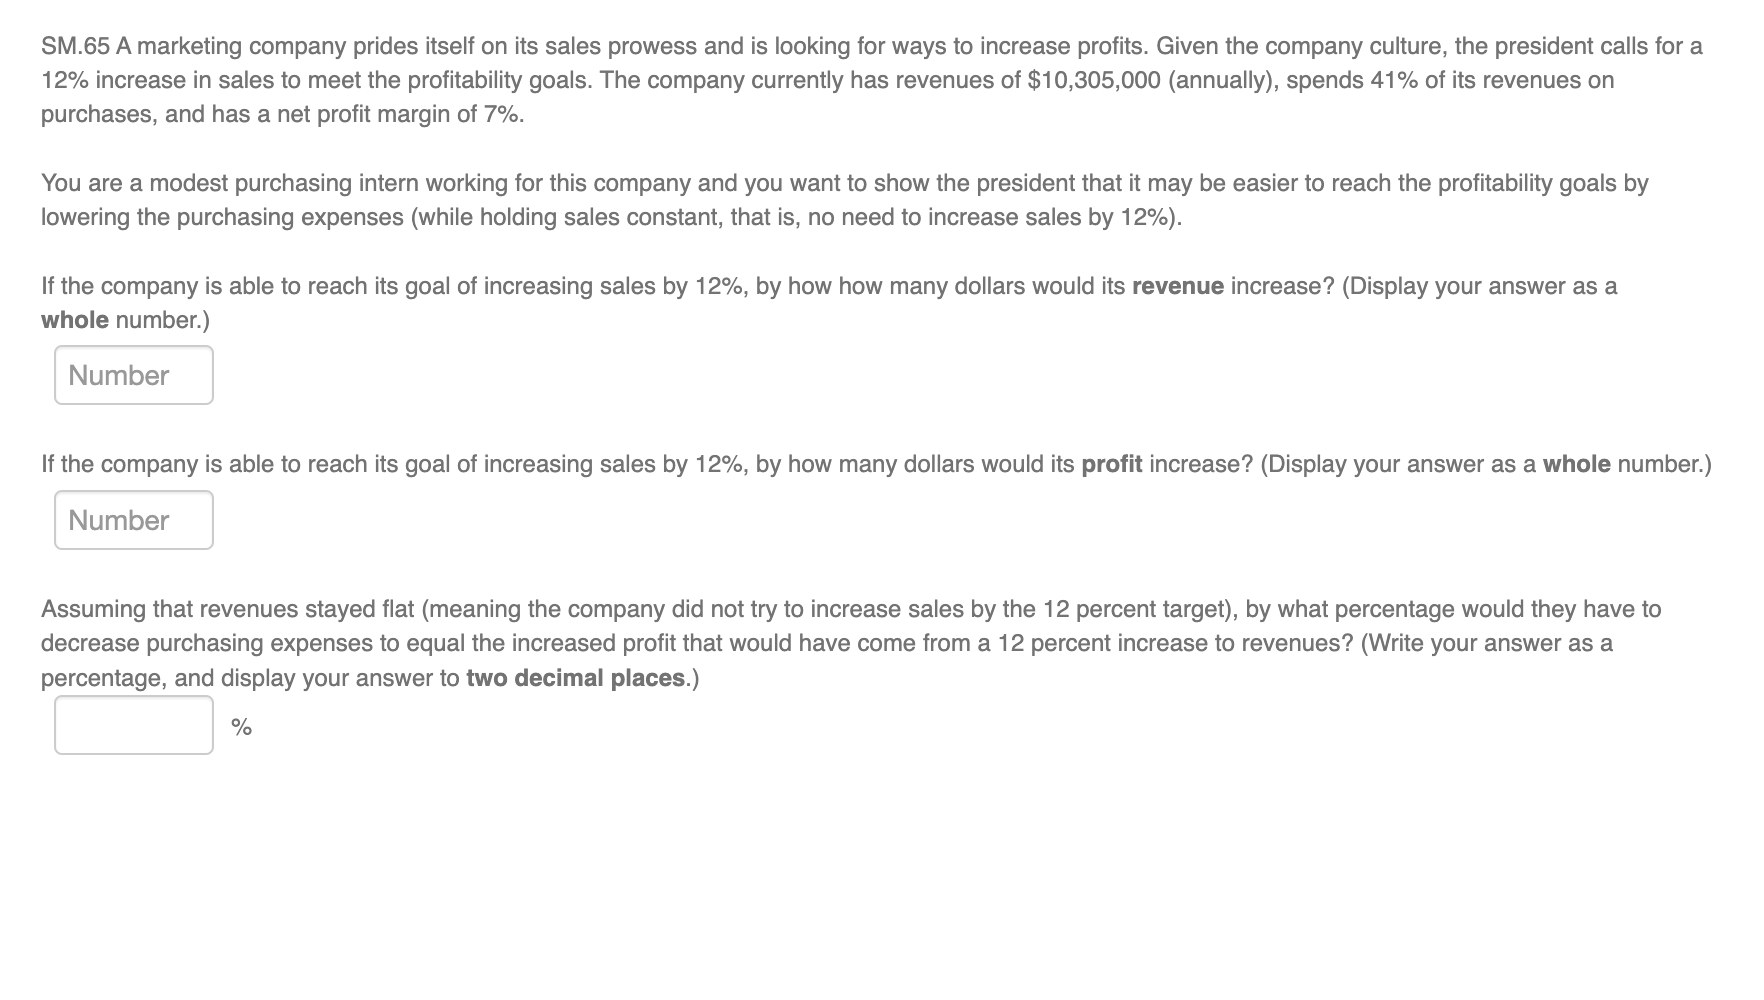Click the profit increase question text

(700, 463)
